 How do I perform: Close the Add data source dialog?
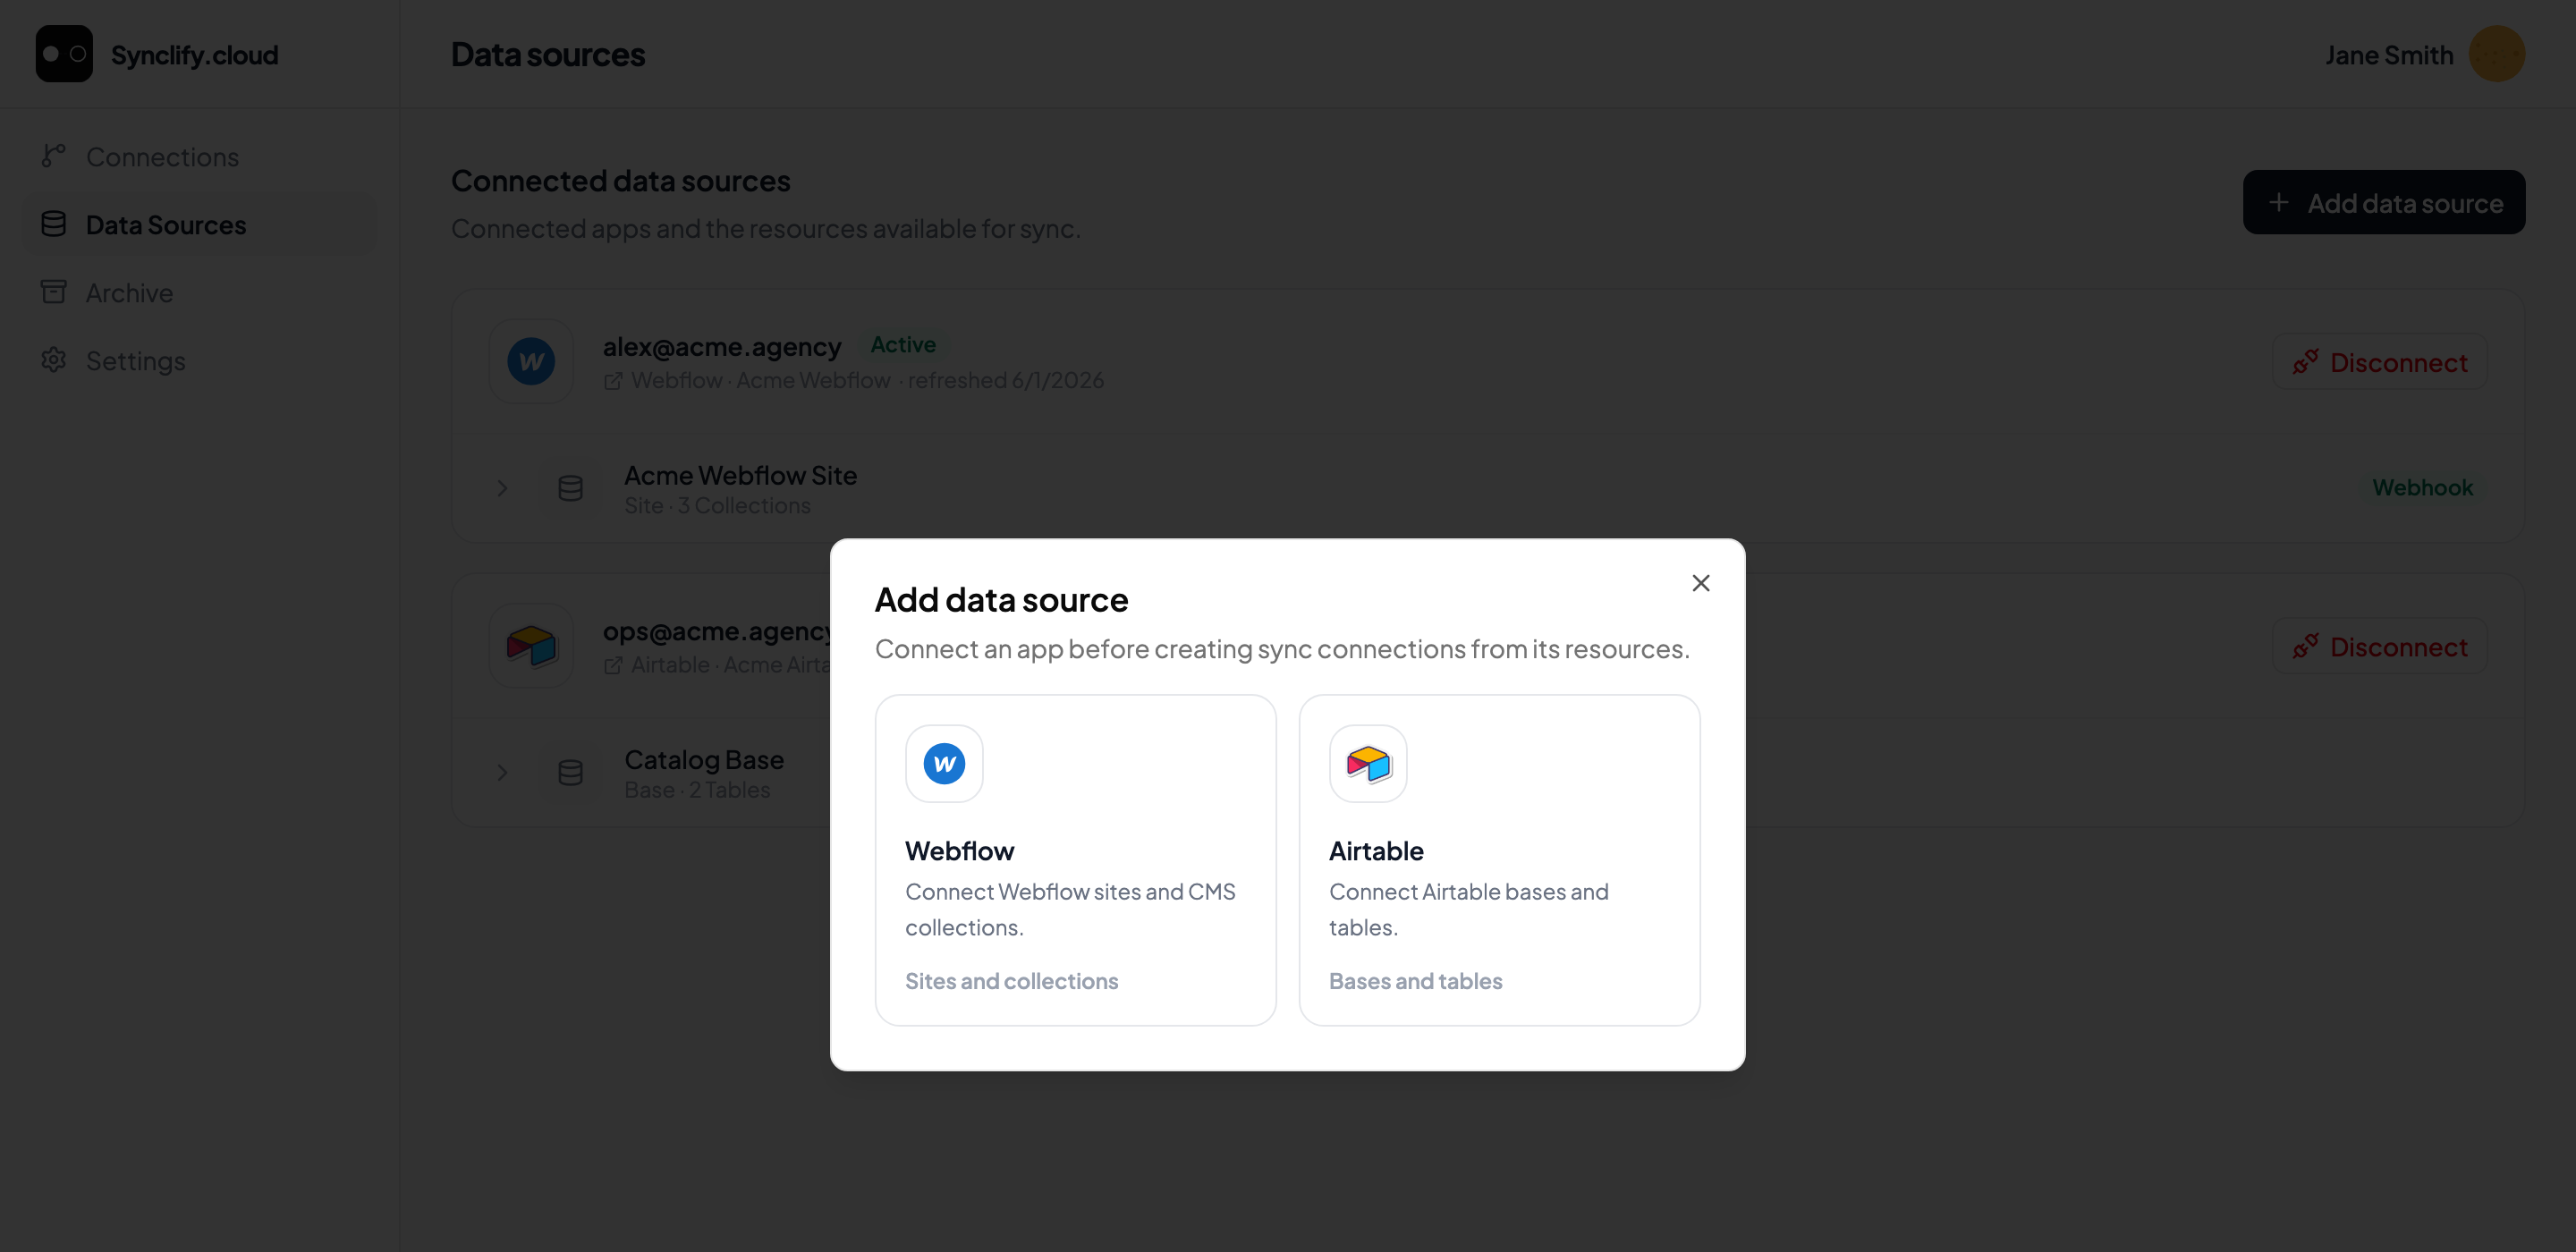[x=1700, y=583]
